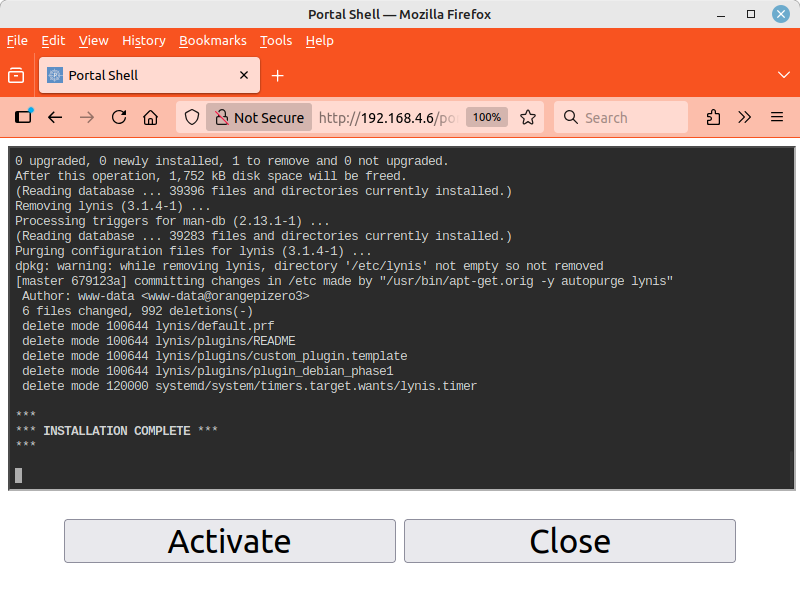Click the Firefox View icon
Screen dimensions: 800x590
(x=16, y=75)
